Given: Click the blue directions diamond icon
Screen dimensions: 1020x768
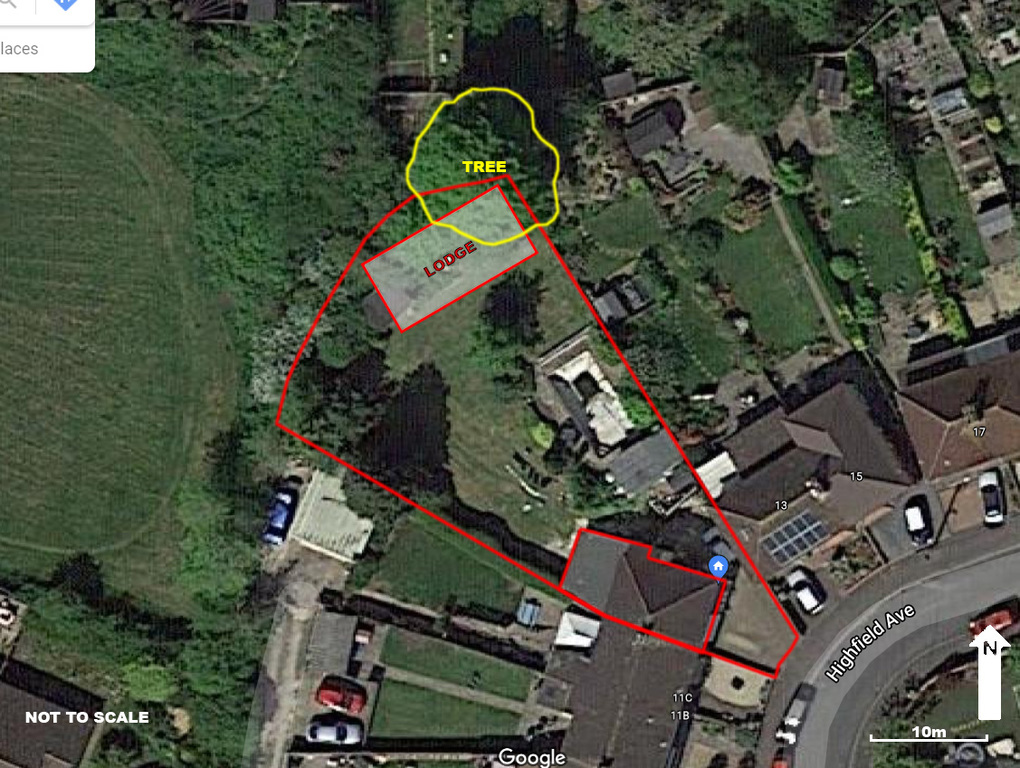Looking at the screenshot, I should 65,3.
